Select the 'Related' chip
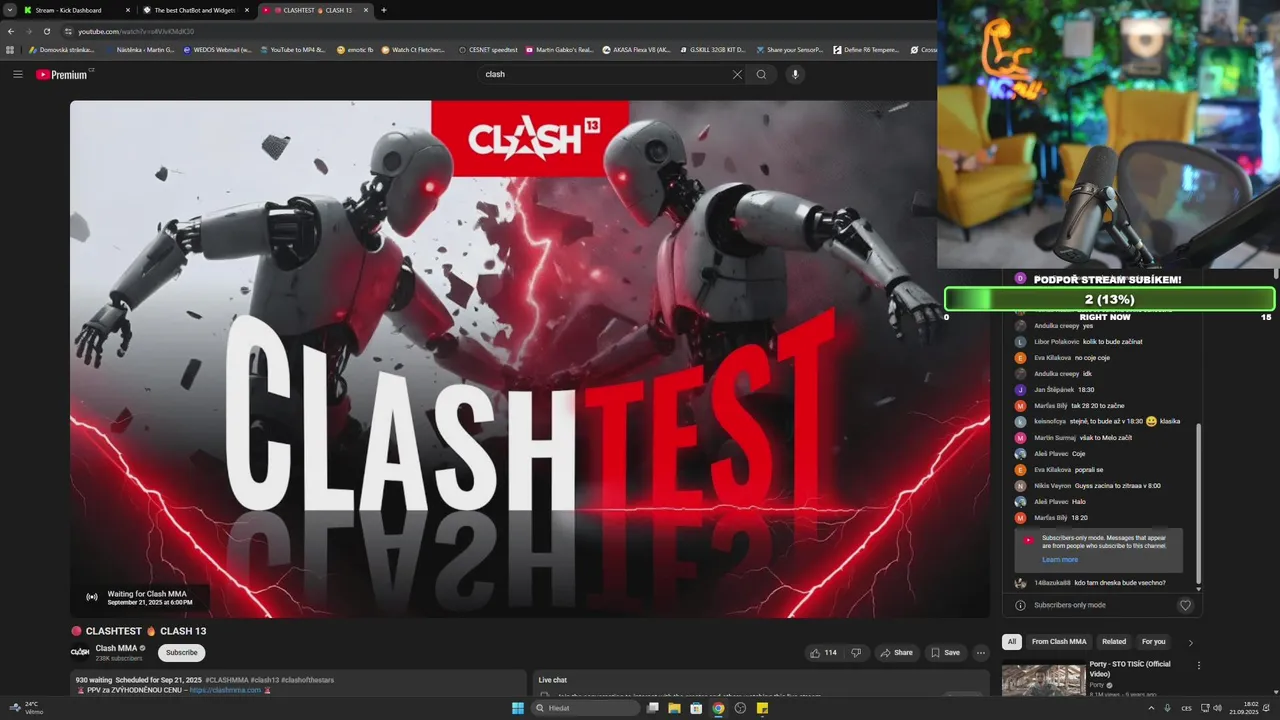 pos(1114,642)
